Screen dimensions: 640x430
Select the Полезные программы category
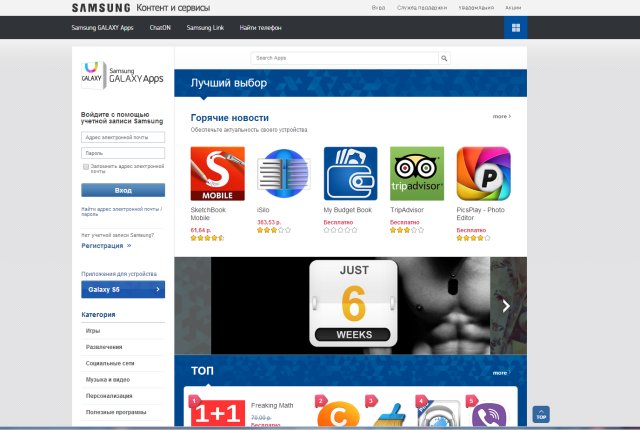point(123,412)
